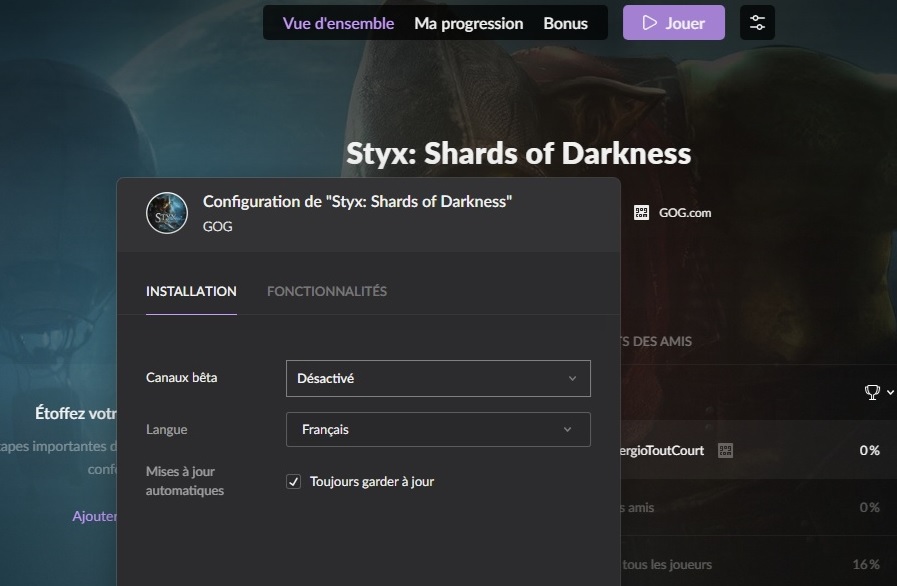Viewport: 897px width, 586px height.
Task: Open the Bonus tab
Action: (565, 23)
